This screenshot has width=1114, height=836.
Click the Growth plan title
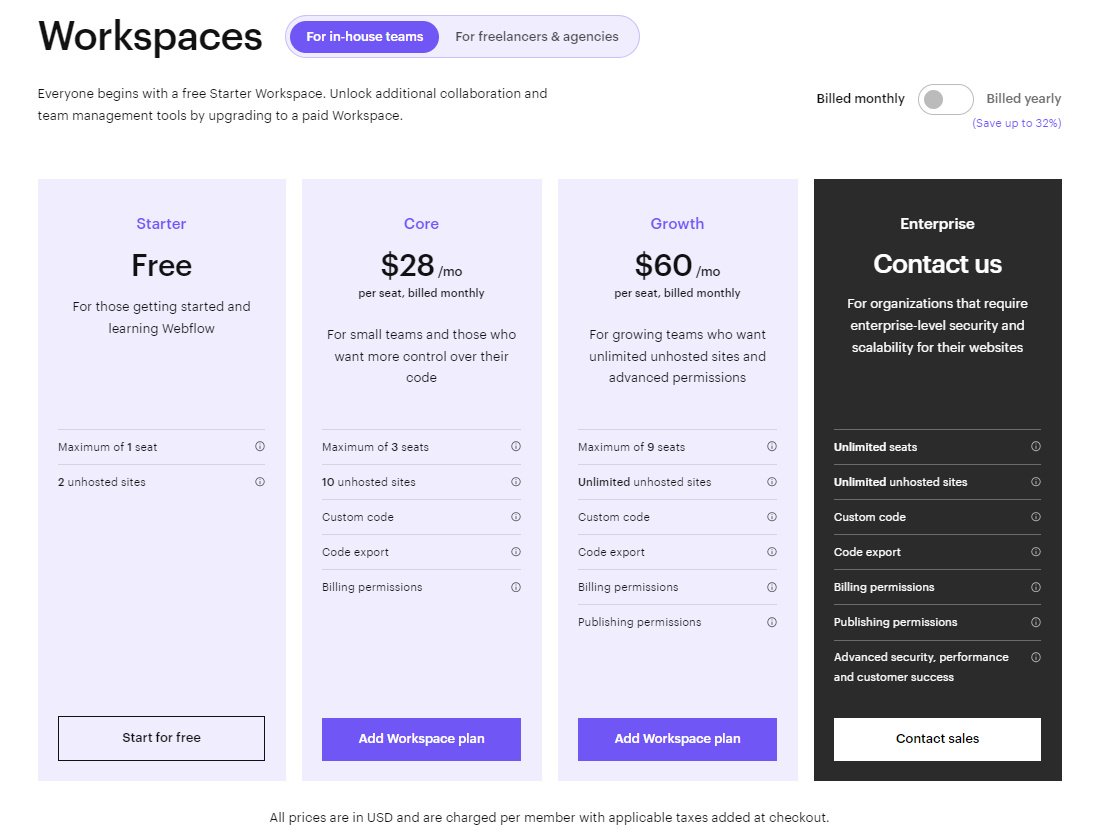pos(677,224)
